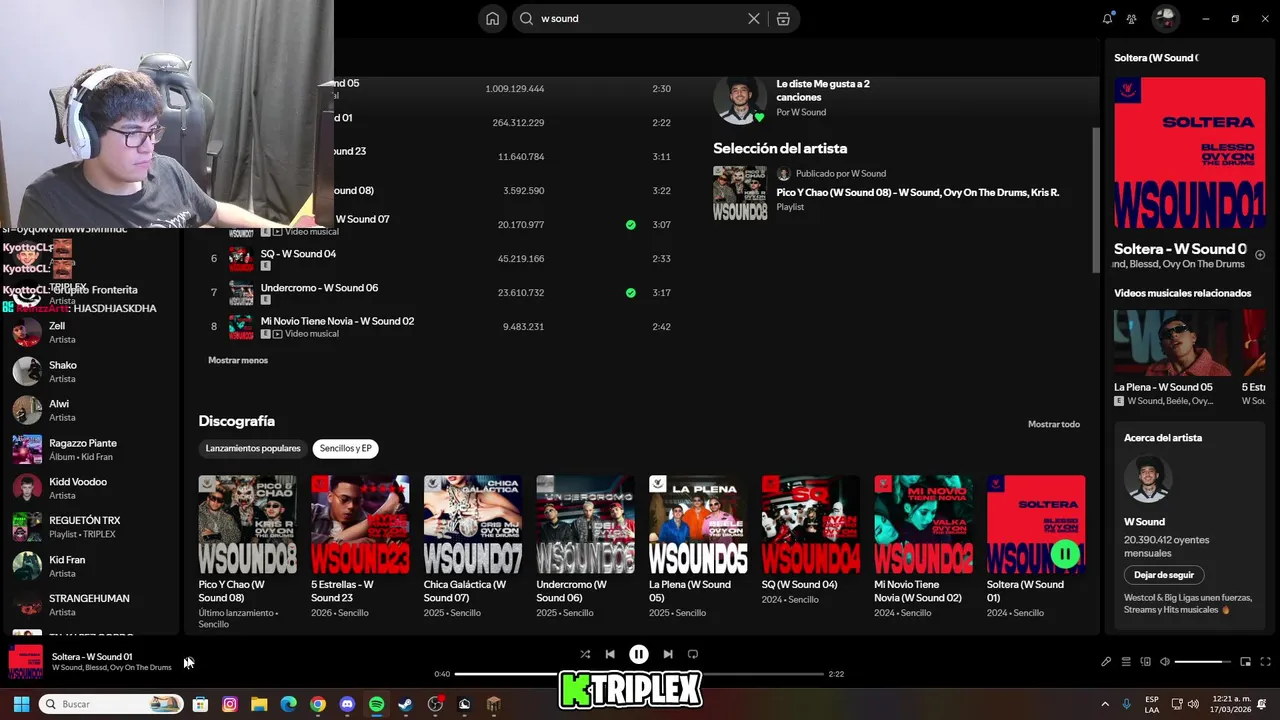Open Kid Fran artist in sidebar
Image resolution: width=1280 pixels, height=720 pixels.
pyautogui.click(x=90, y=566)
